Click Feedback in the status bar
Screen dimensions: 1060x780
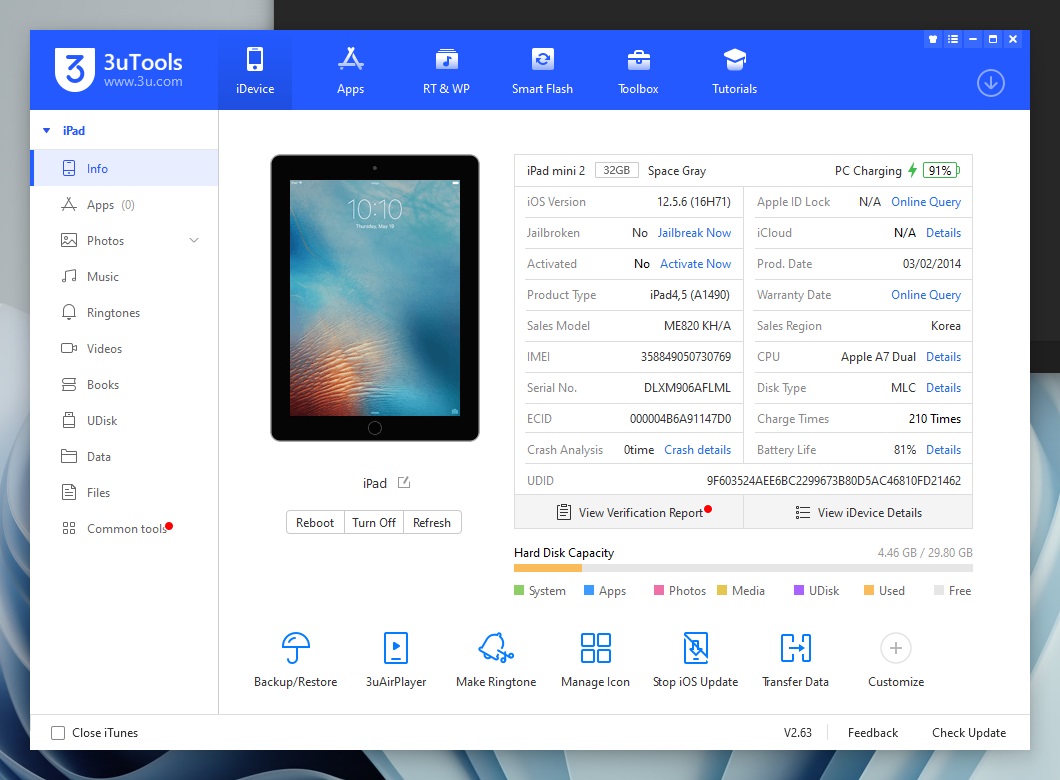[873, 733]
